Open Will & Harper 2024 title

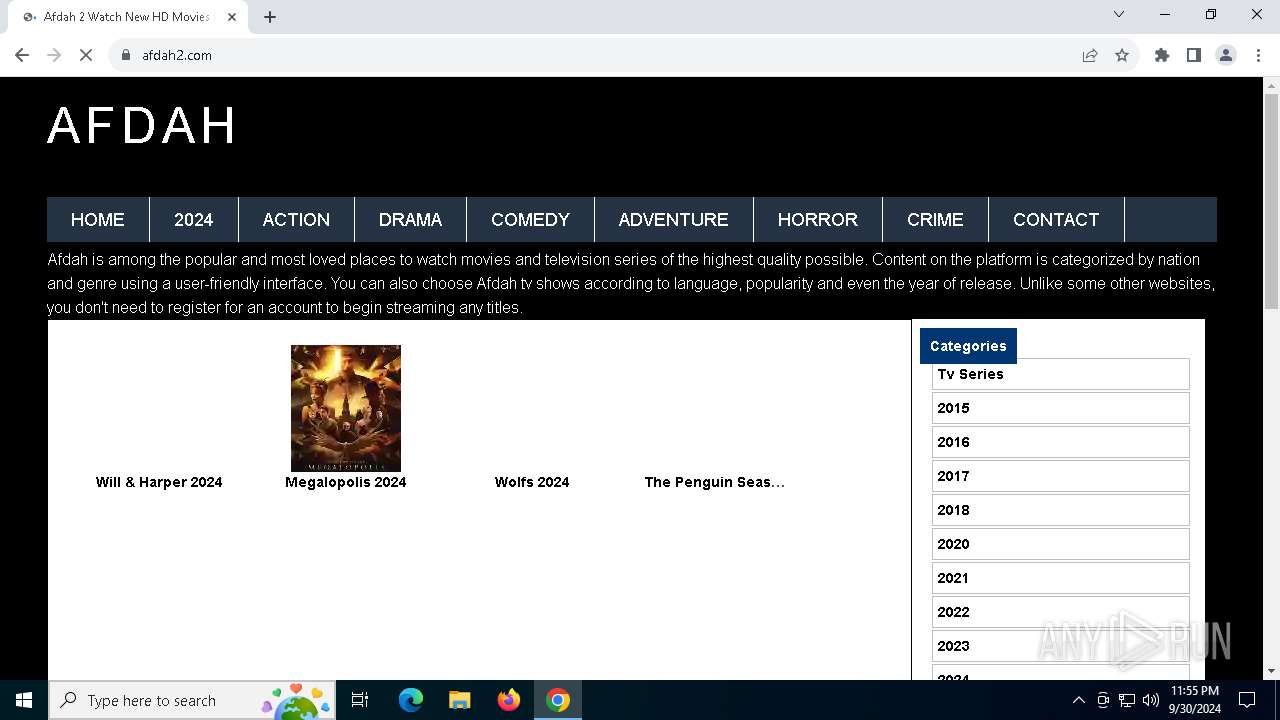(159, 482)
